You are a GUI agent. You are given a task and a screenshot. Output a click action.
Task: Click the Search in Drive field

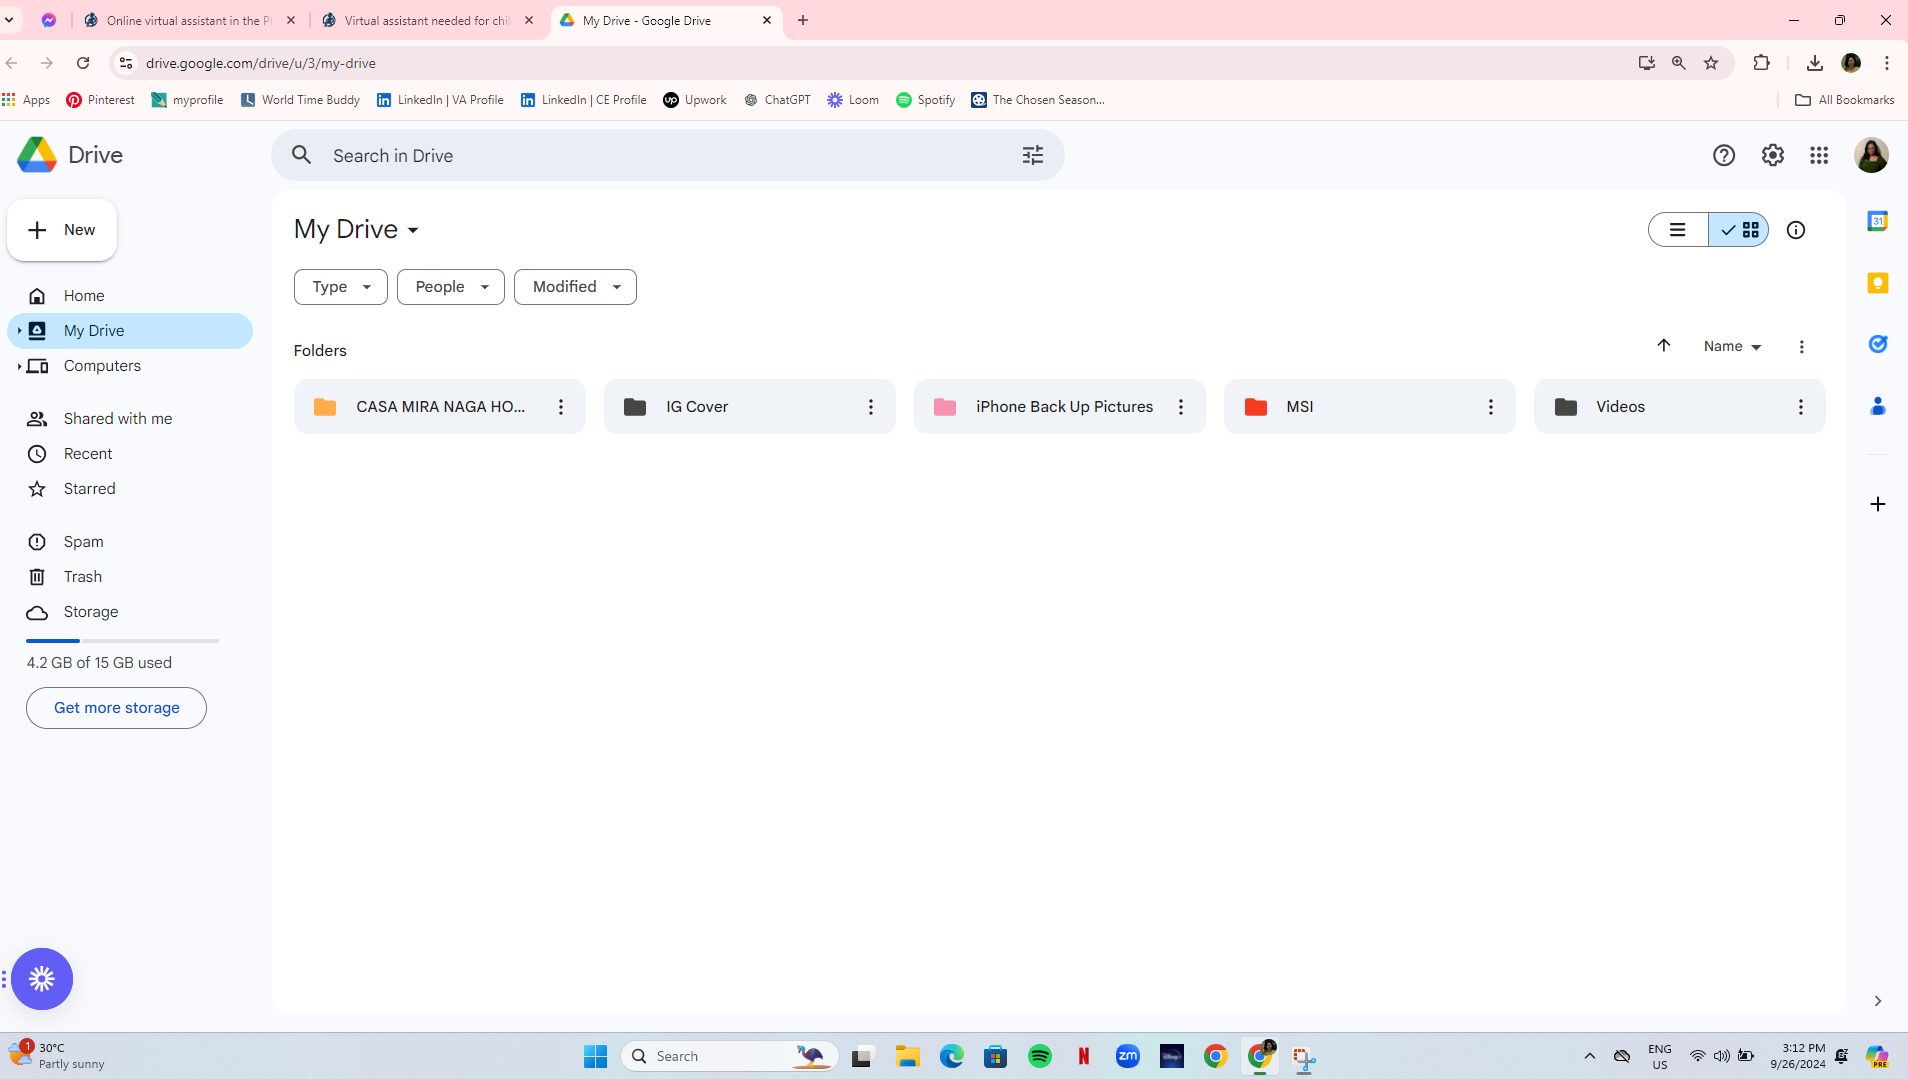pos(668,155)
